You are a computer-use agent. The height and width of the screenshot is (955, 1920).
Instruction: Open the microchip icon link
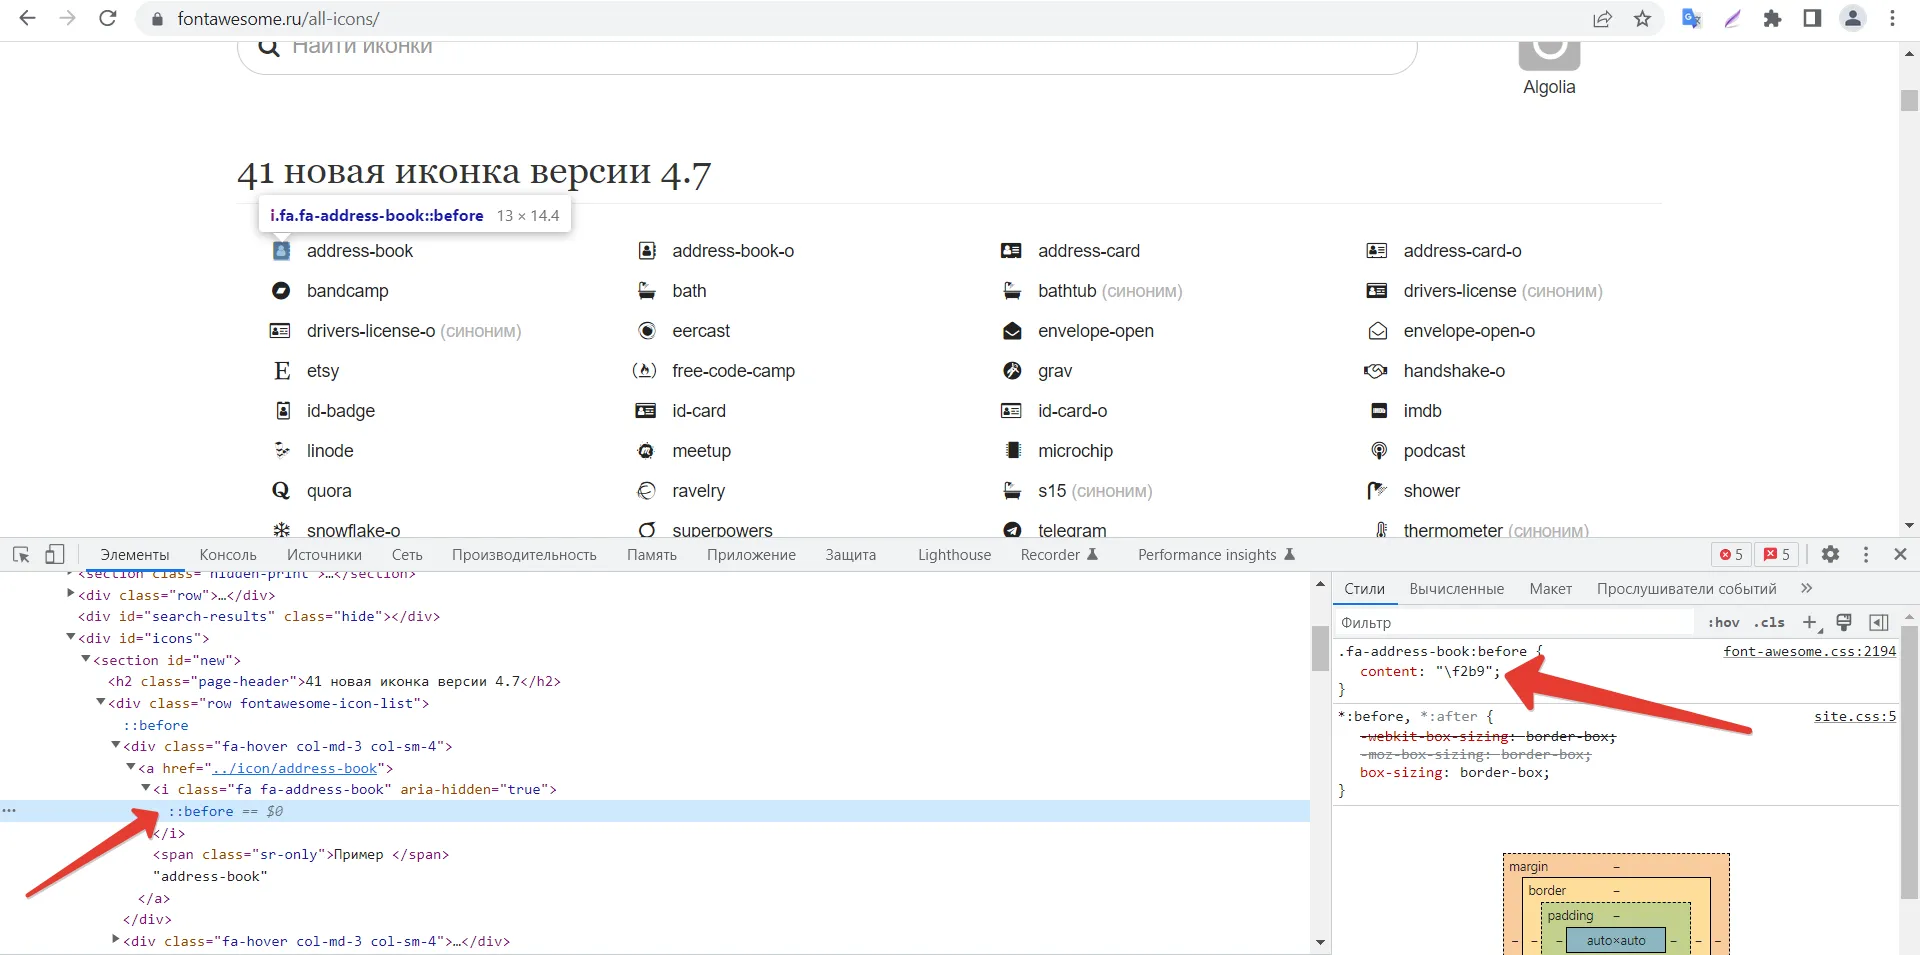coord(1075,451)
